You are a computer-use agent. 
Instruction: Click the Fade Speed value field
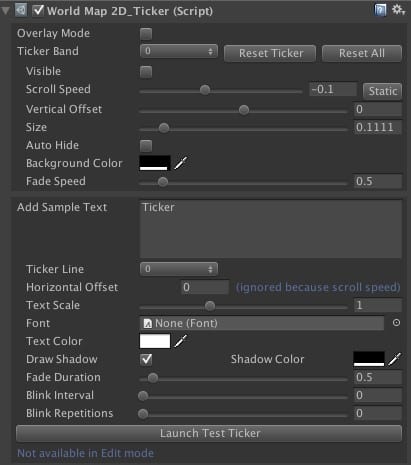[x=377, y=181]
